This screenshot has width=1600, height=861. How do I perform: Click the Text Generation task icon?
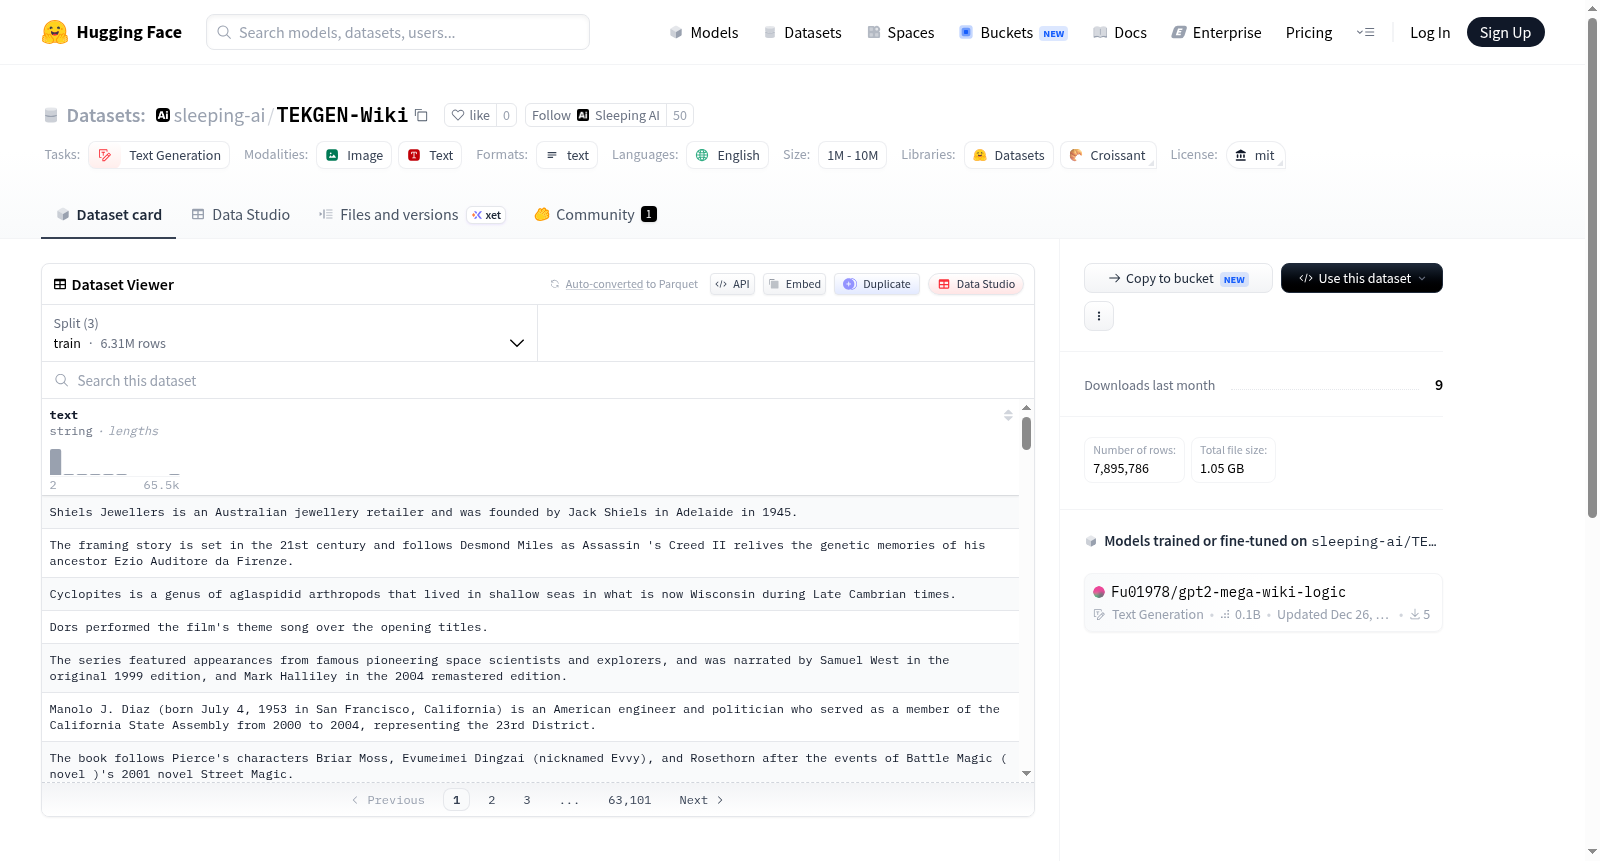pos(105,155)
